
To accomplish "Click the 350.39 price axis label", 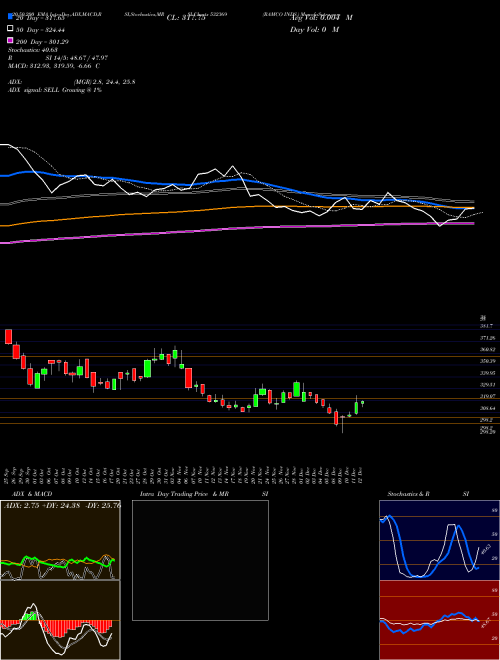I will click(x=486, y=361).
